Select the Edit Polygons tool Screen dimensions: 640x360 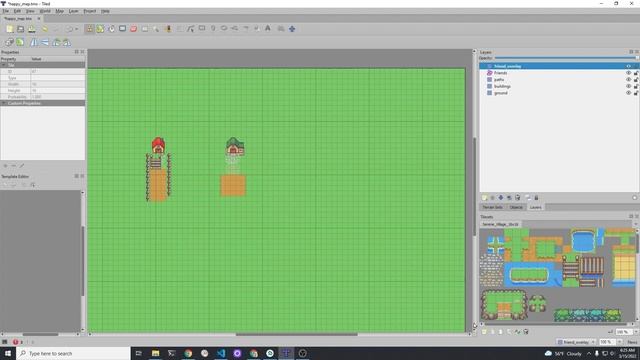click(191, 29)
